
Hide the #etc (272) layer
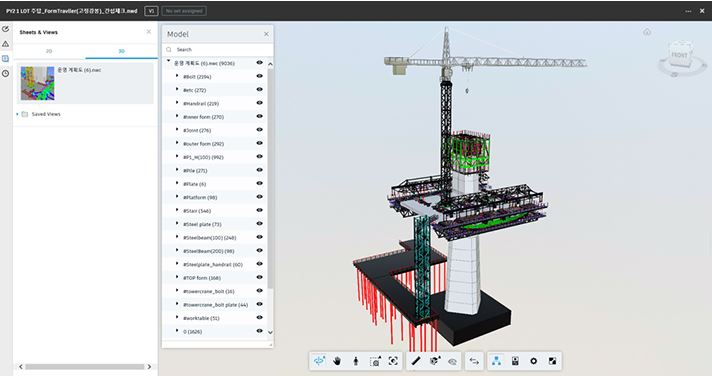pos(260,89)
